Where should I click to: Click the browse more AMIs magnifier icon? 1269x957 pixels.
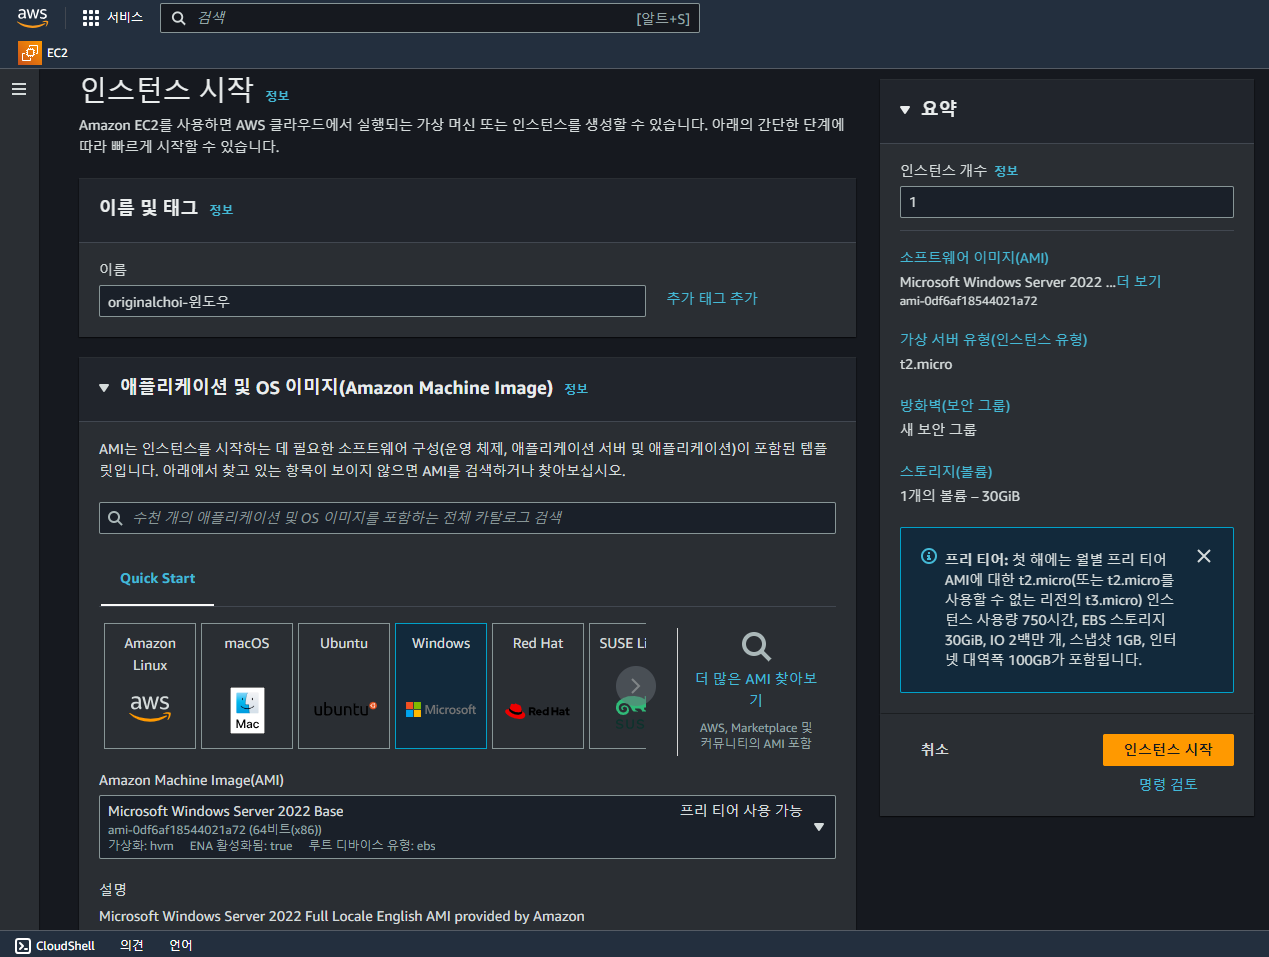coord(756,646)
